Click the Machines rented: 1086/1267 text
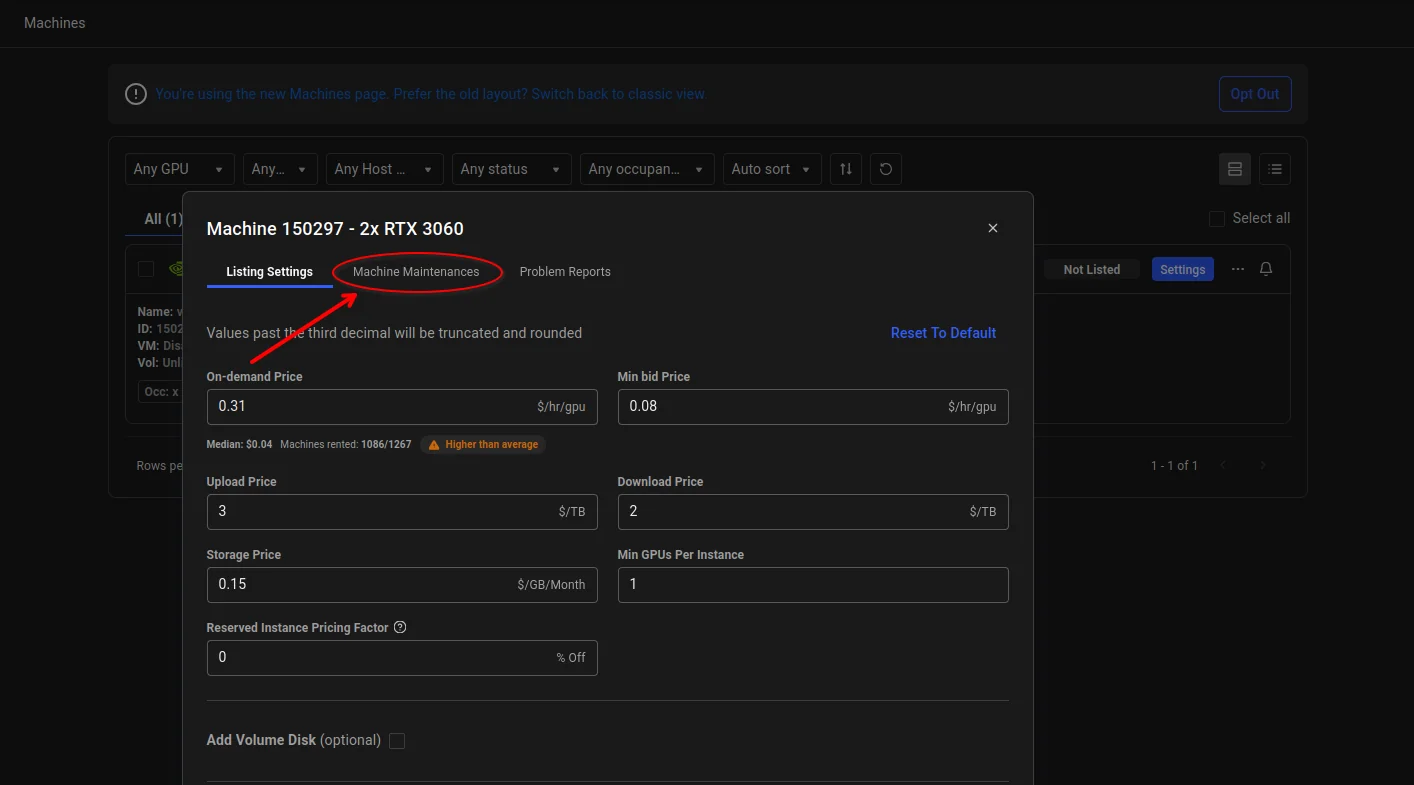 pos(346,444)
